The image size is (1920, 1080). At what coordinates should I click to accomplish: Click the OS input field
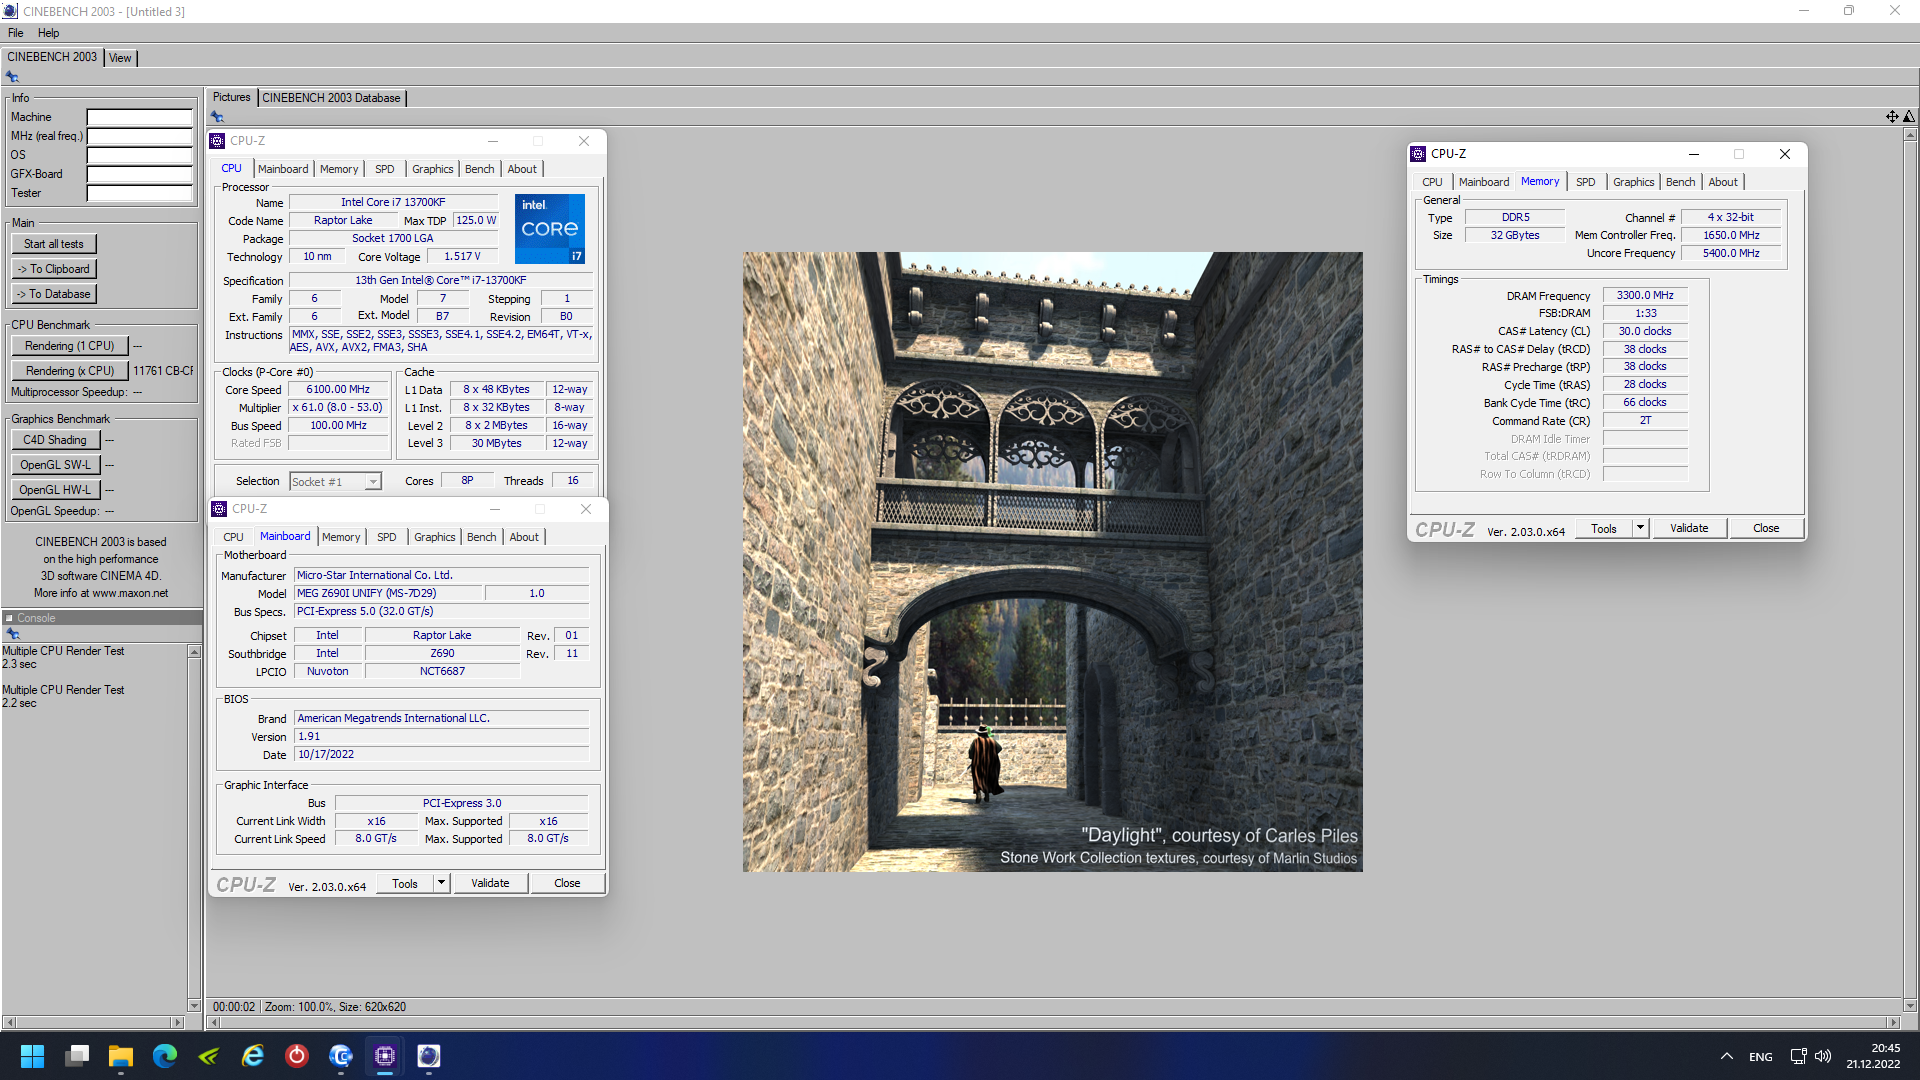[139, 155]
